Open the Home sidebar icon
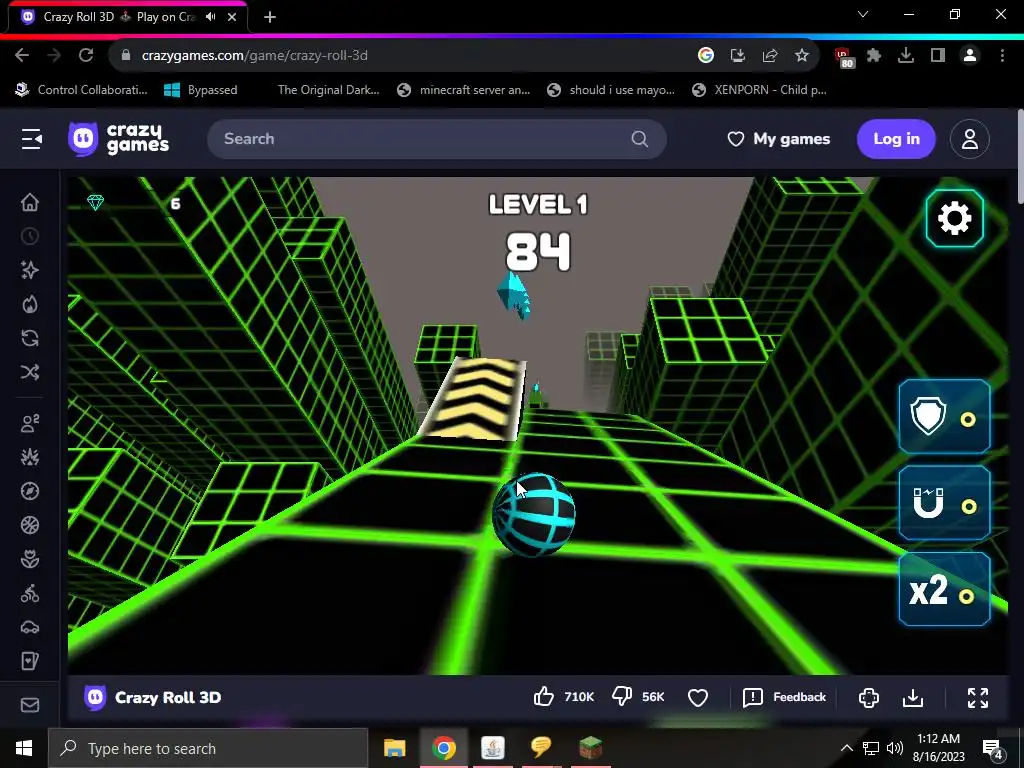Viewport: 1024px width, 768px height. click(30, 202)
